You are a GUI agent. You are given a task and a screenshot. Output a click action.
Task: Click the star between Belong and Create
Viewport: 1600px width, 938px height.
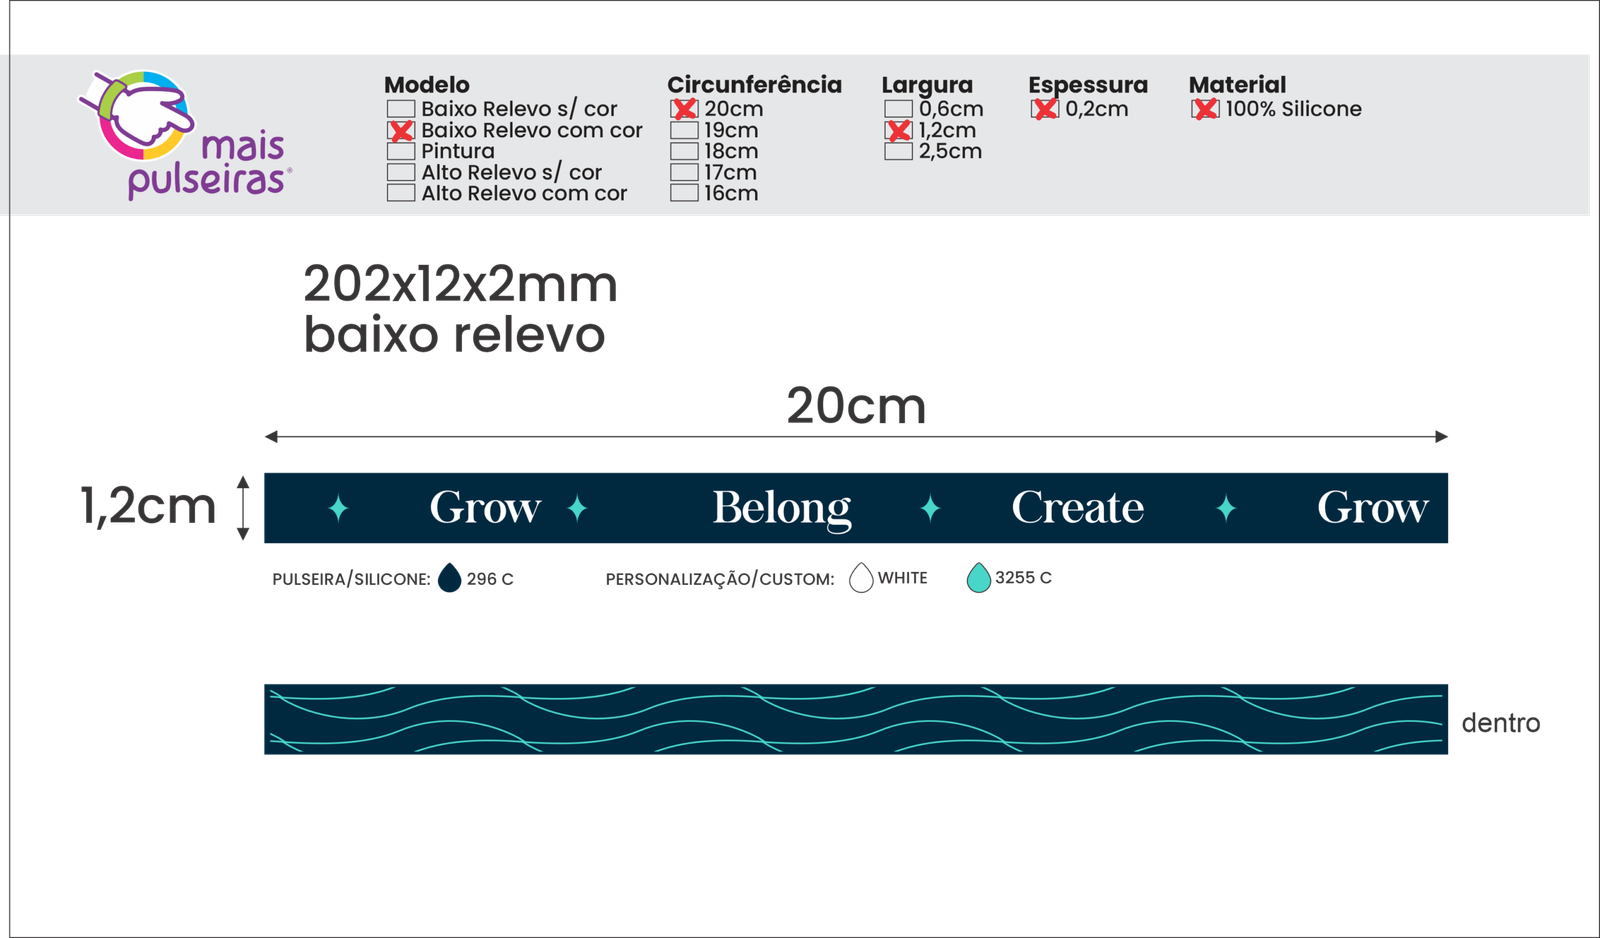click(x=930, y=508)
